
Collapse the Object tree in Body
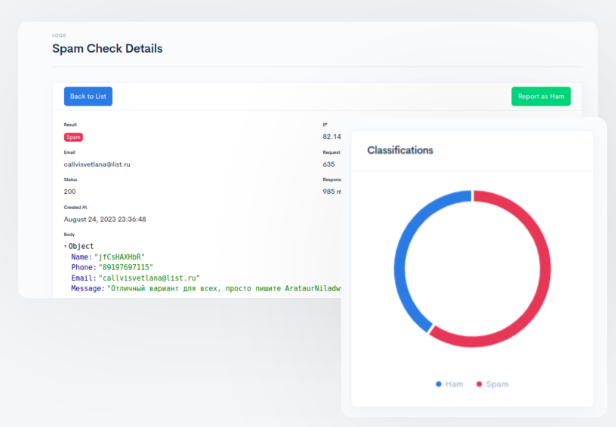(66, 246)
